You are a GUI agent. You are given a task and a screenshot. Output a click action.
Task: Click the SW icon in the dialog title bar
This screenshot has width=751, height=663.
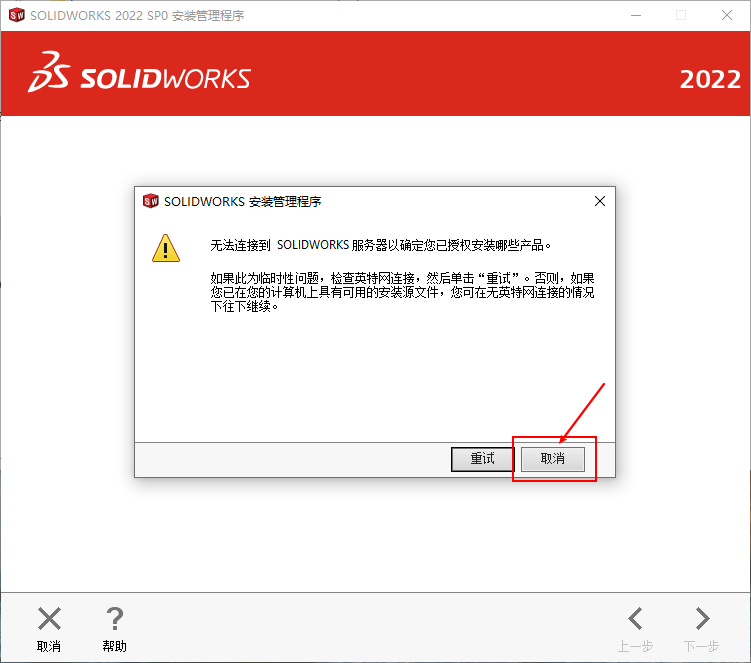150,201
